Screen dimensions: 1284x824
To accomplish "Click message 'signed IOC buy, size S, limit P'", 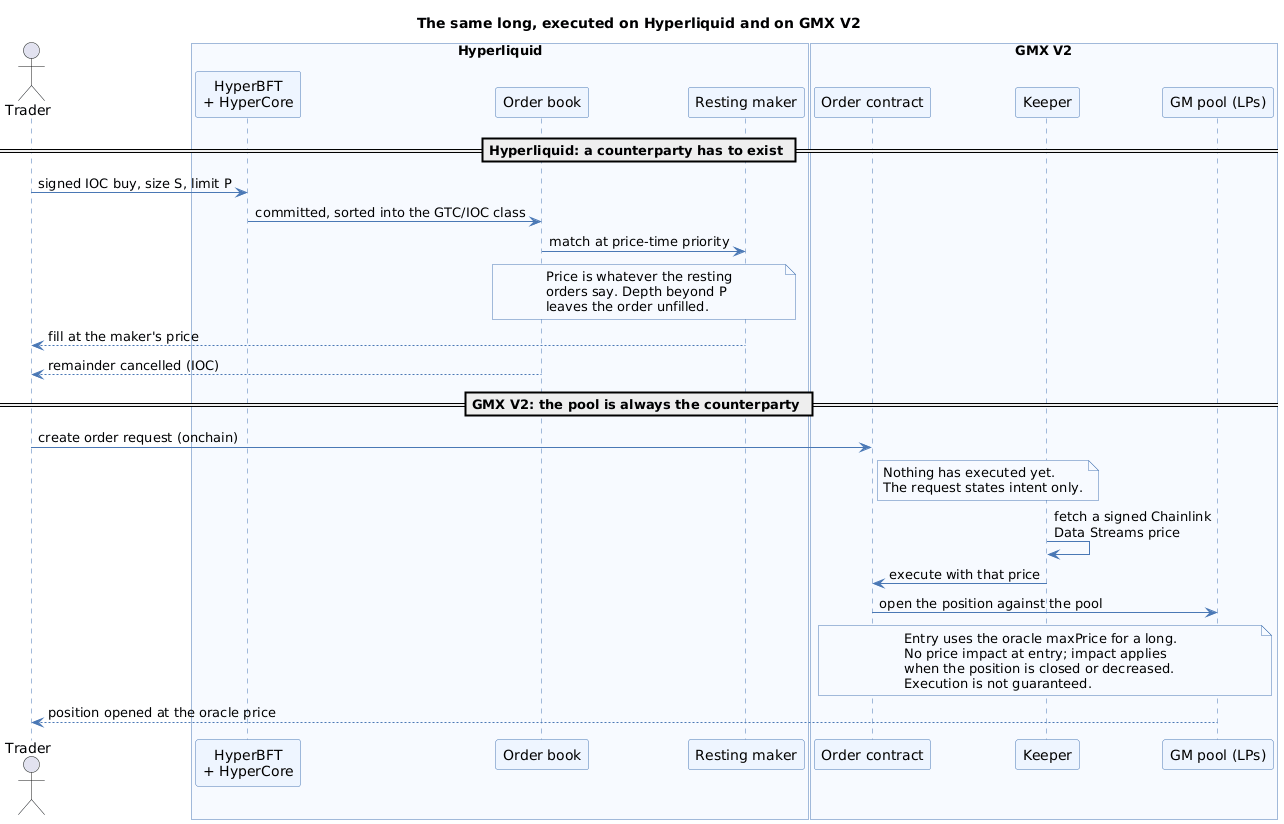I will 135,184.
